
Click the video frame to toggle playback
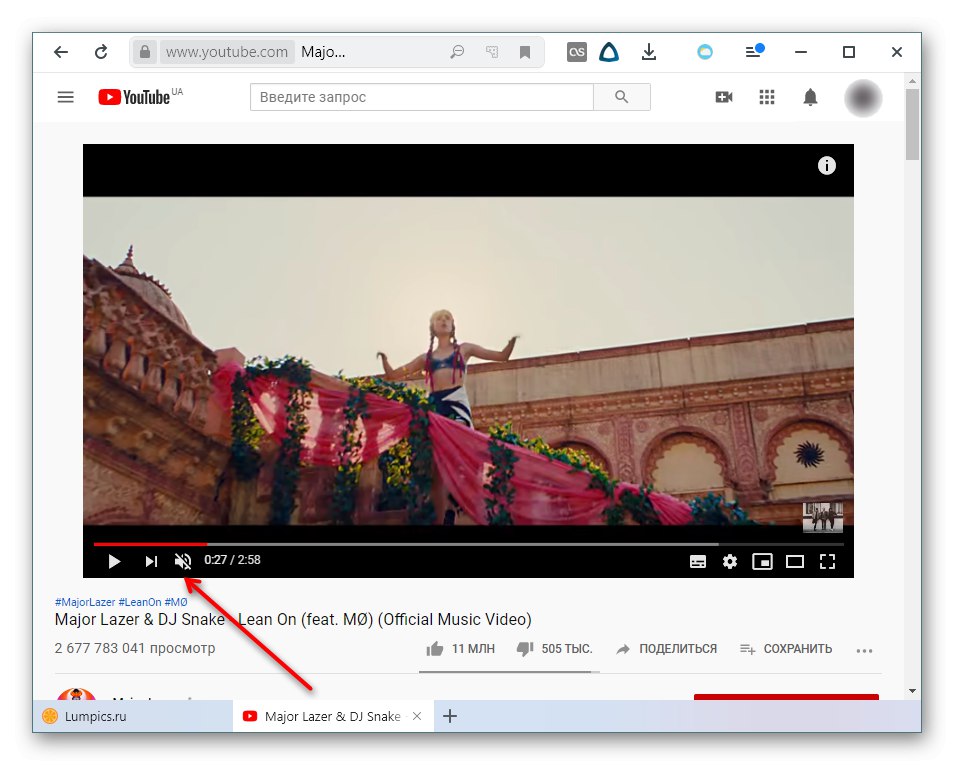(468, 360)
